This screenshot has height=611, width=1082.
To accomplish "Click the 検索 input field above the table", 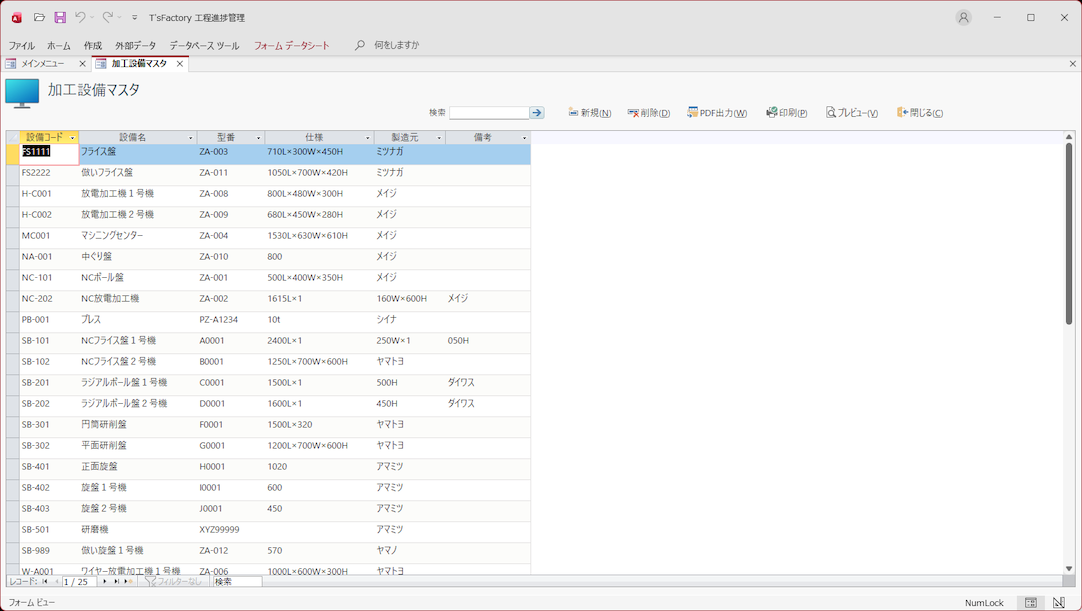I will 489,113.
